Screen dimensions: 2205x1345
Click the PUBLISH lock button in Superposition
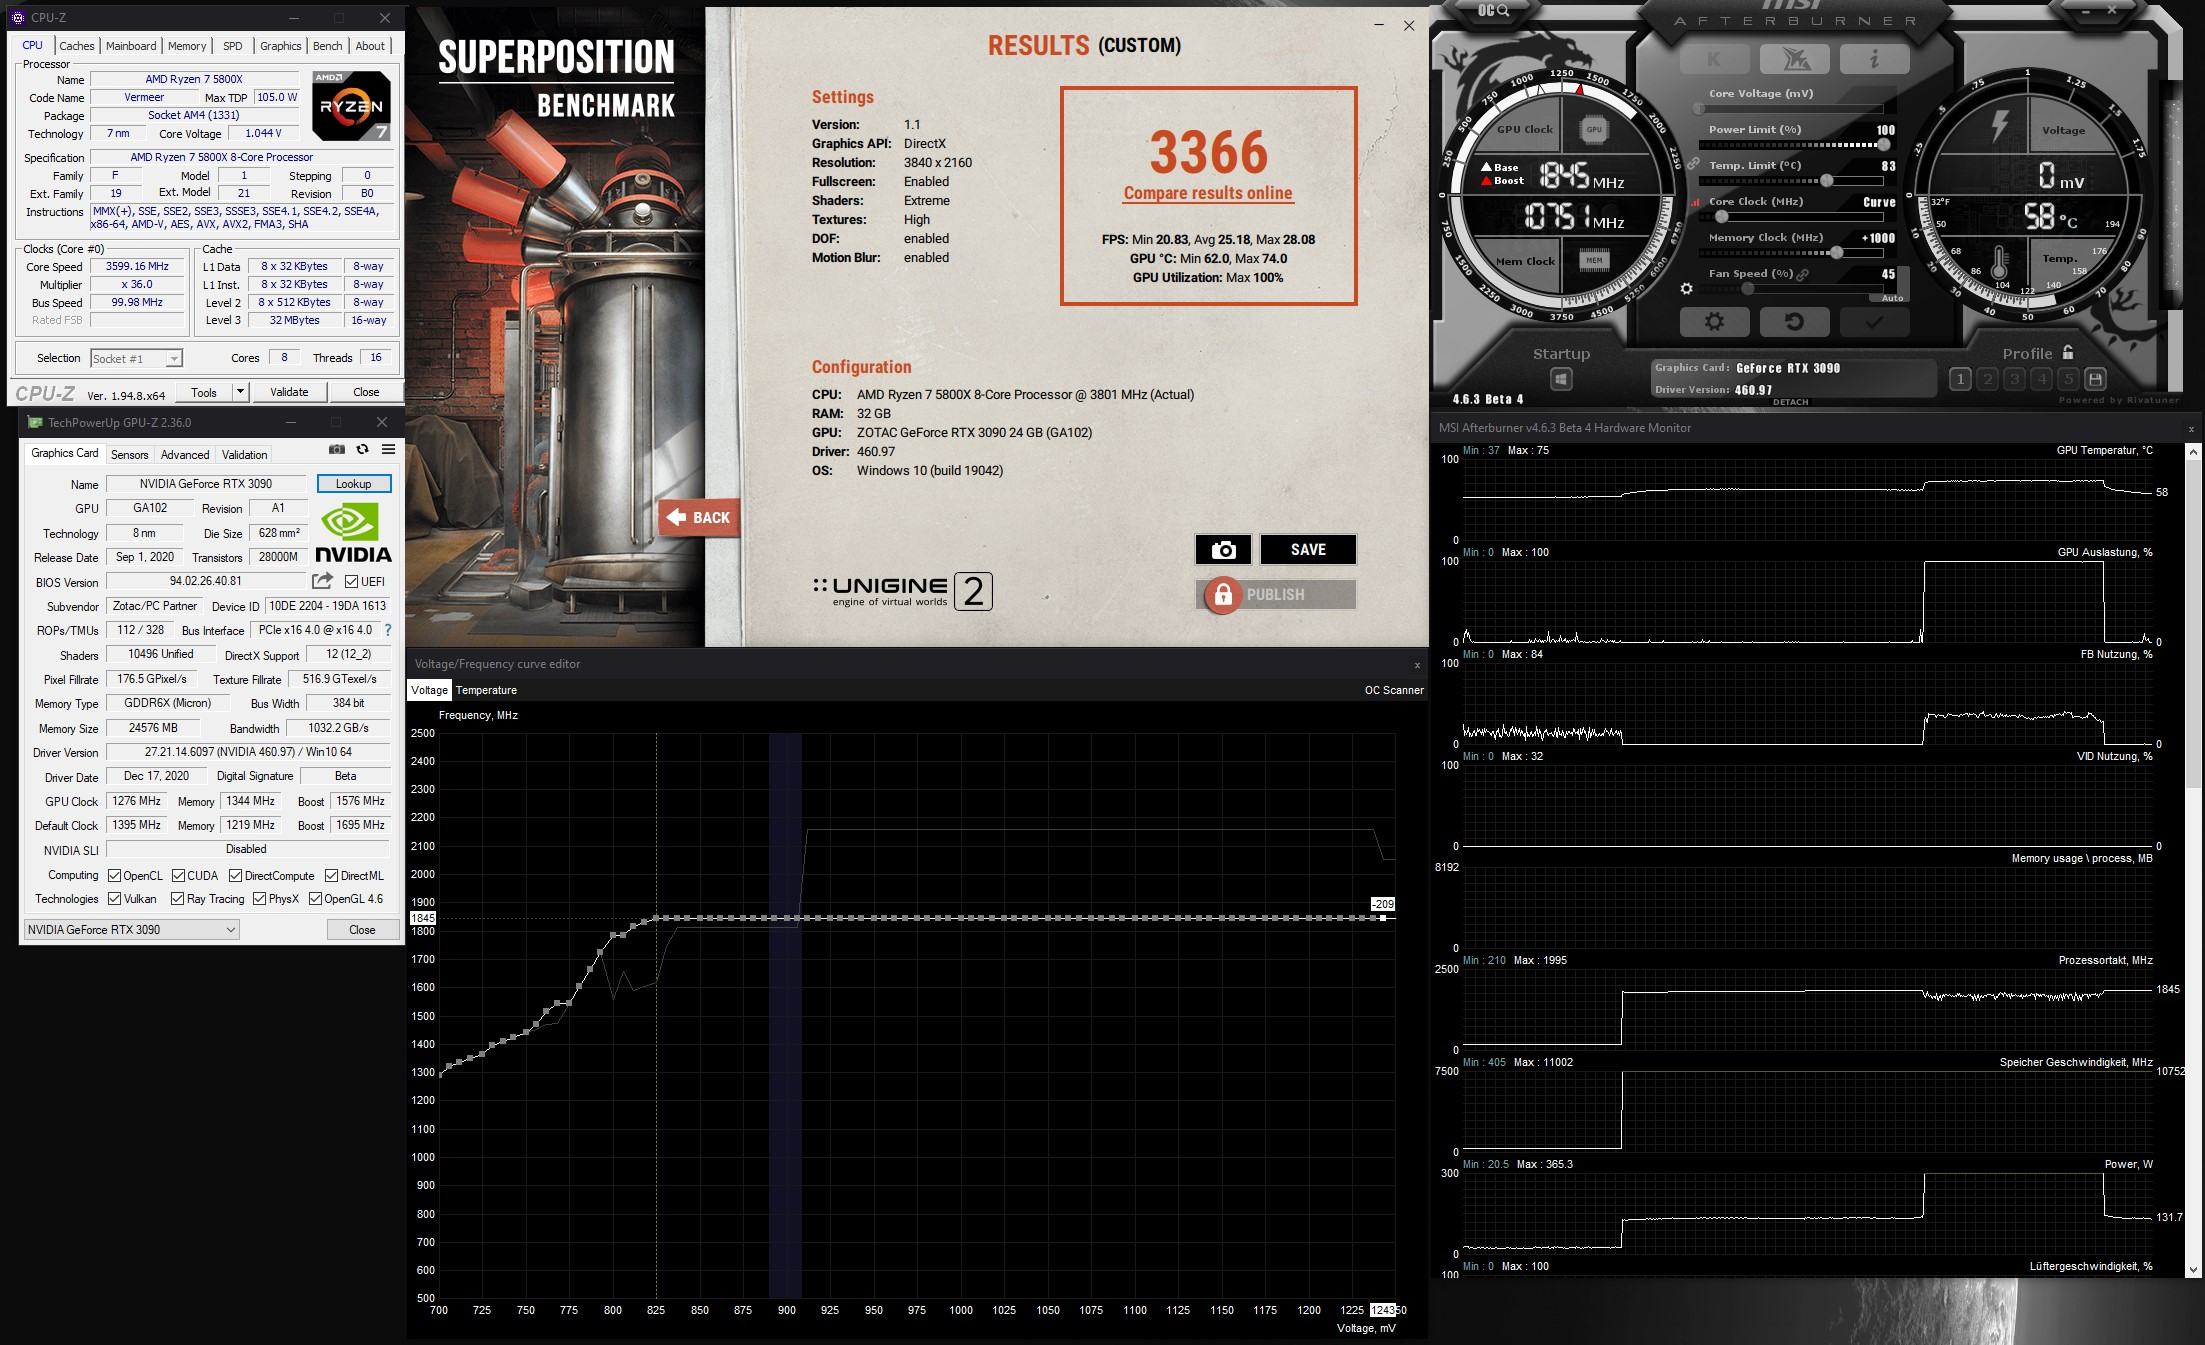point(1276,594)
